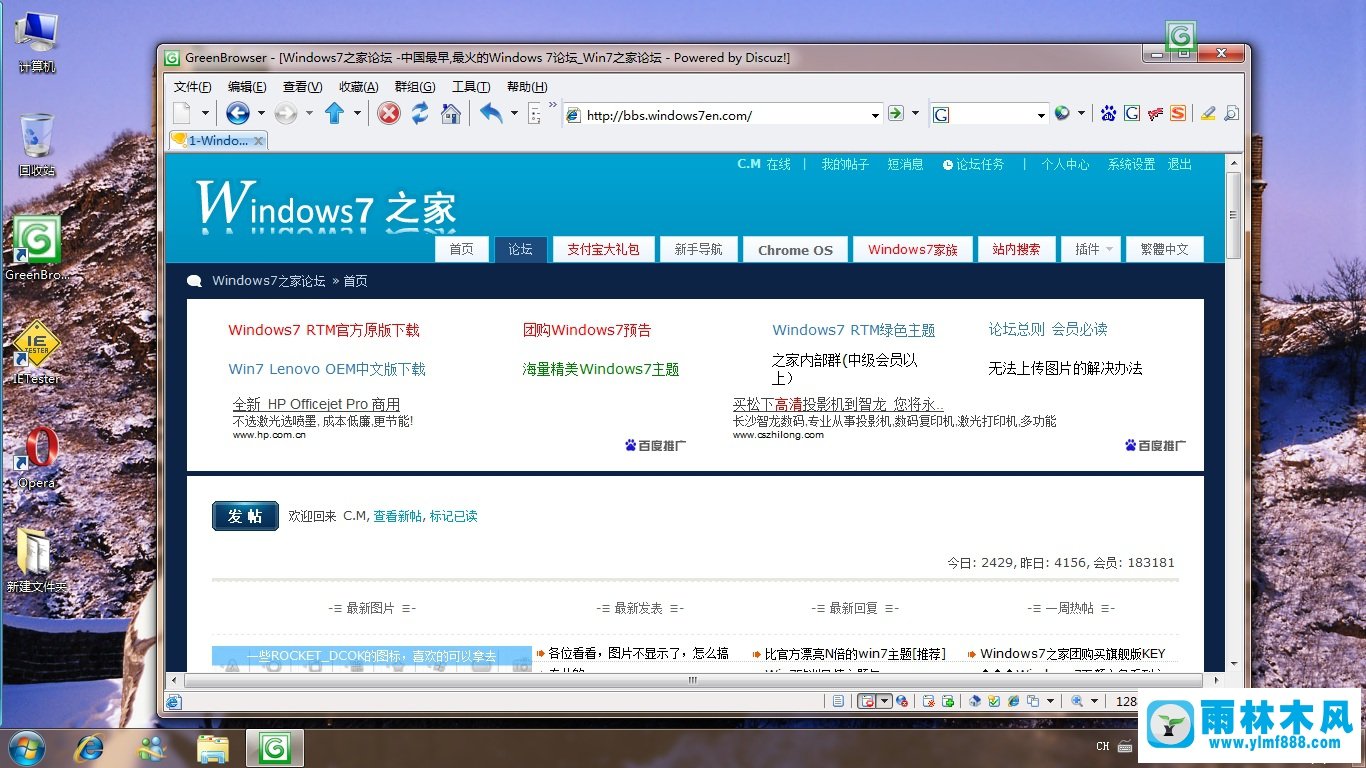This screenshot has width=1366, height=768.
Task: Open the 查看(V) menu
Action: tap(302, 87)
